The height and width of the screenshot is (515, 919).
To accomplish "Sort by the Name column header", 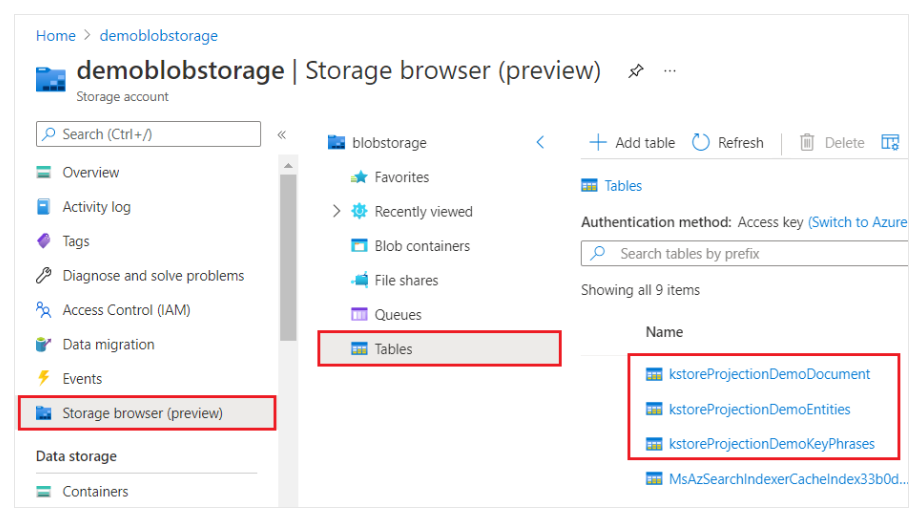I will tap(664, 332).
